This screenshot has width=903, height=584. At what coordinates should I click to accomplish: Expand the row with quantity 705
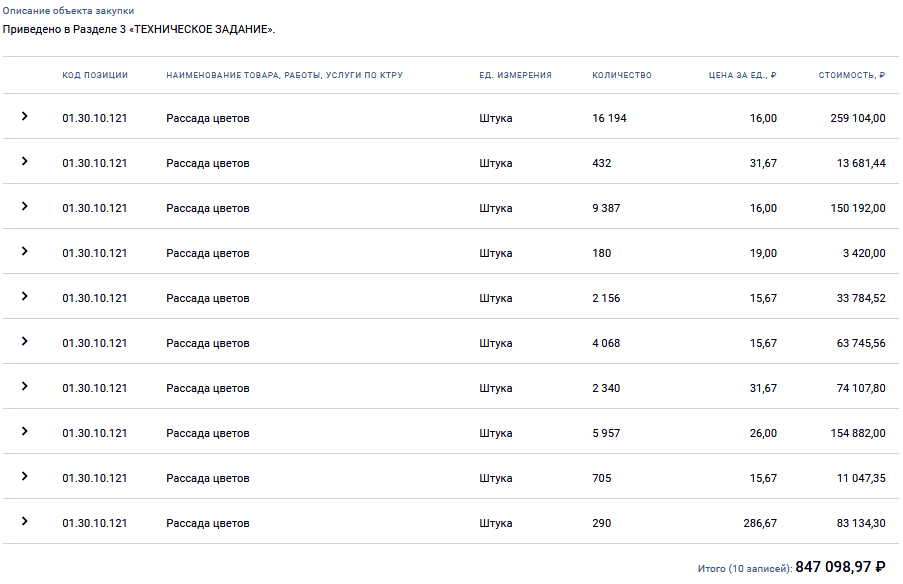24,477
